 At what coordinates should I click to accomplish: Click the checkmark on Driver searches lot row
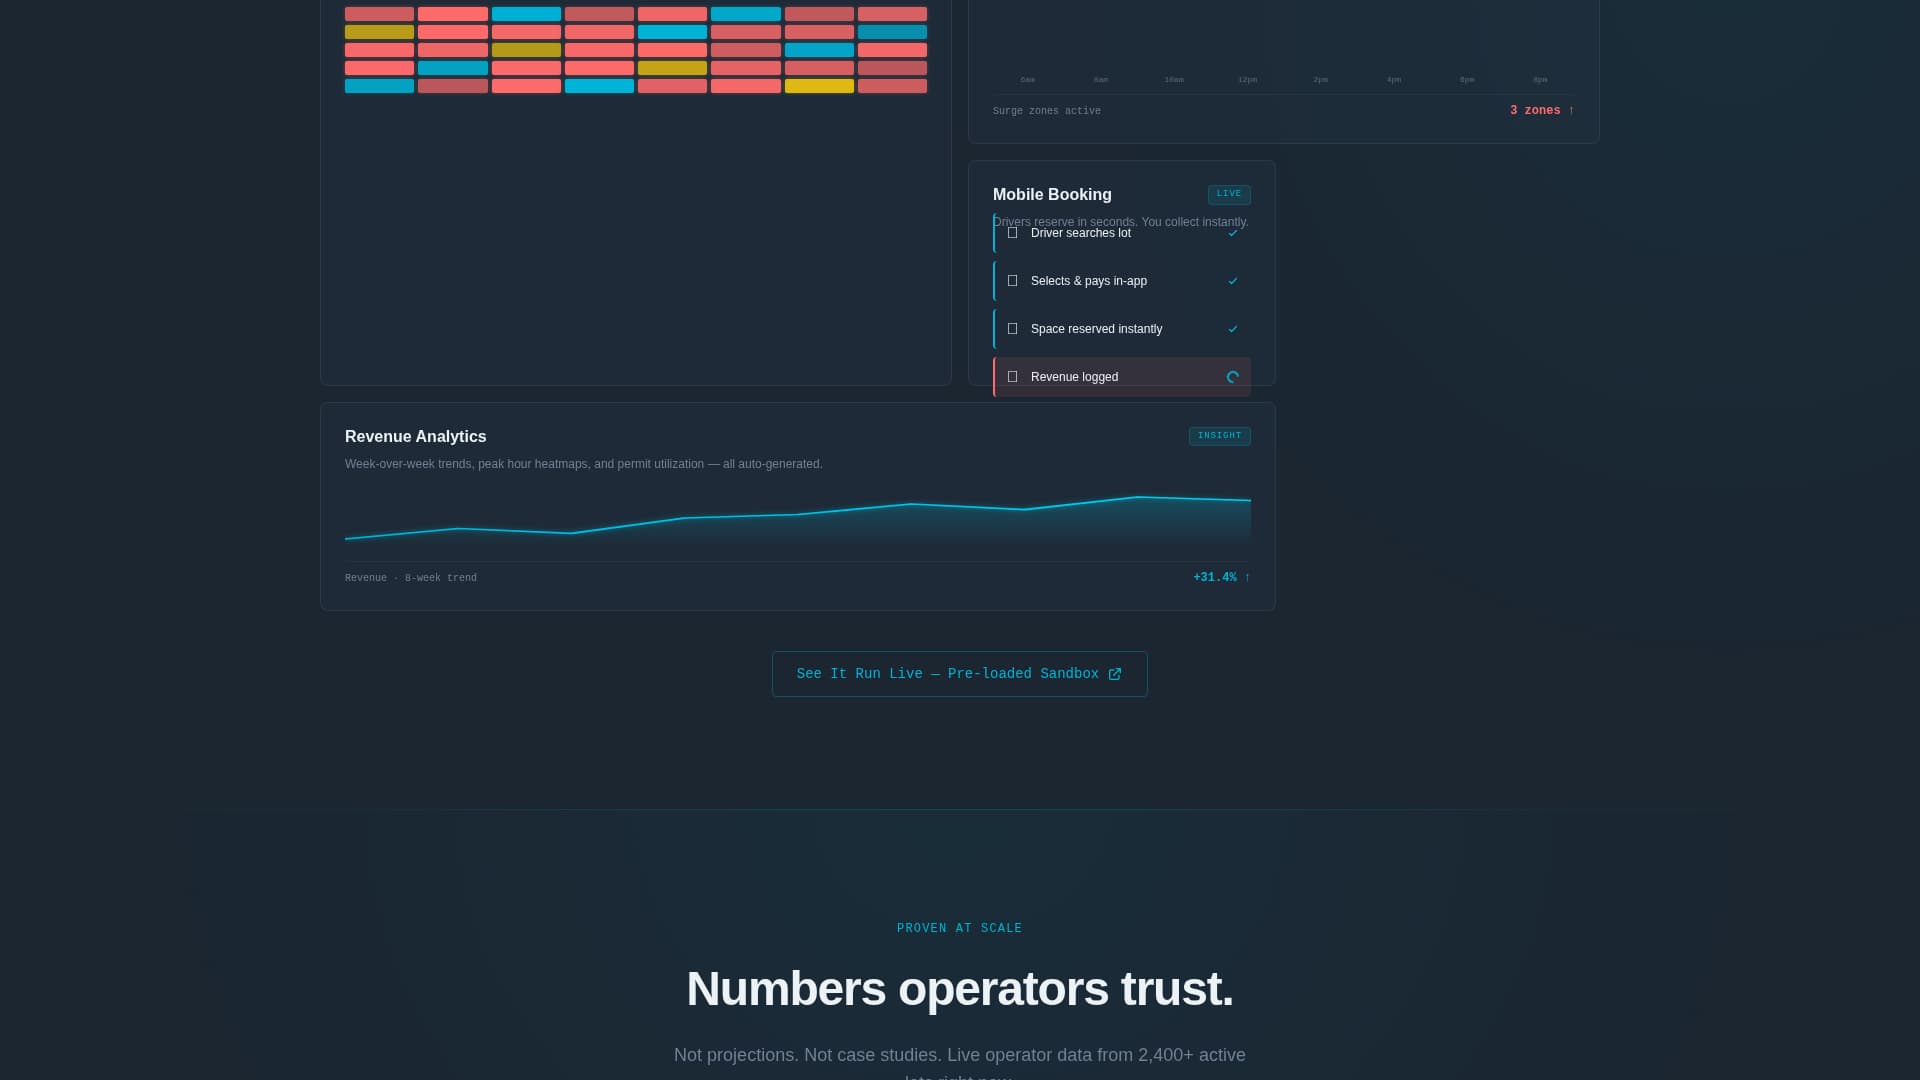pyautogui.click(x=1233, y=233)
